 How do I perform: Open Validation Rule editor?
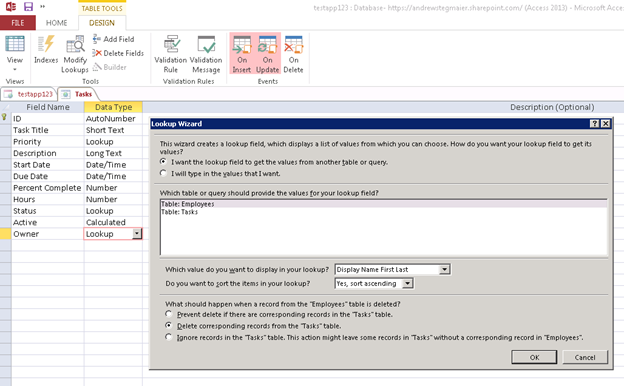click(x=170, y=54)
